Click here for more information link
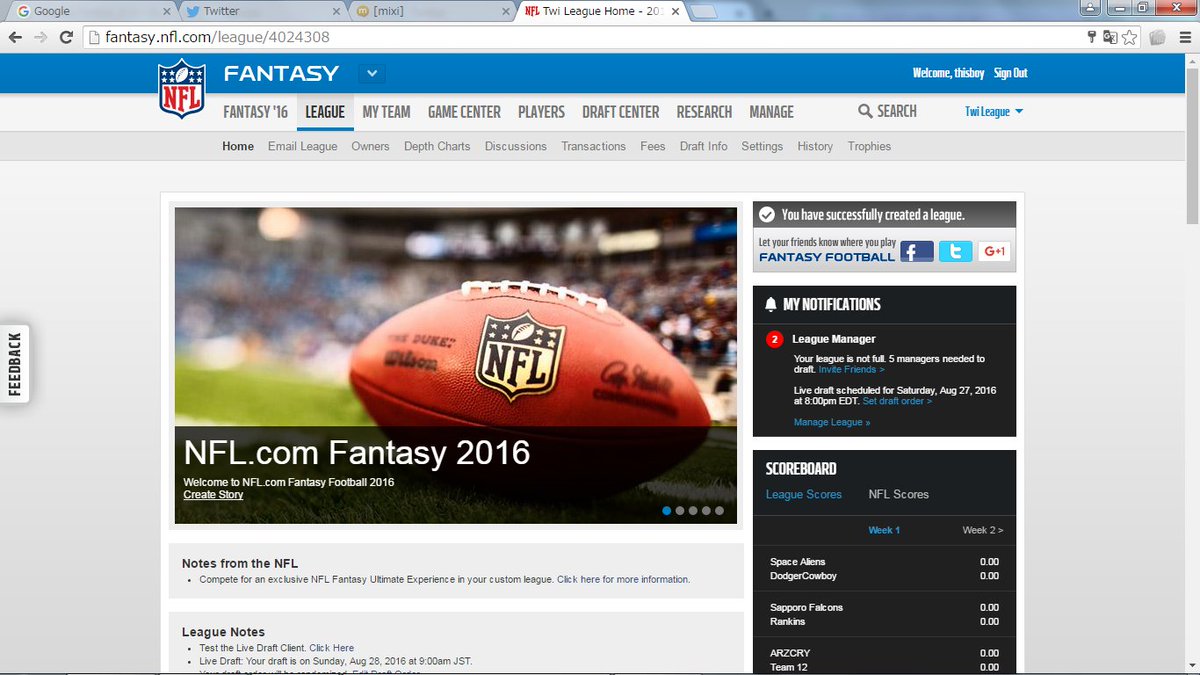1200x675 pixels. pyautogui.click(x=623, y=579)
